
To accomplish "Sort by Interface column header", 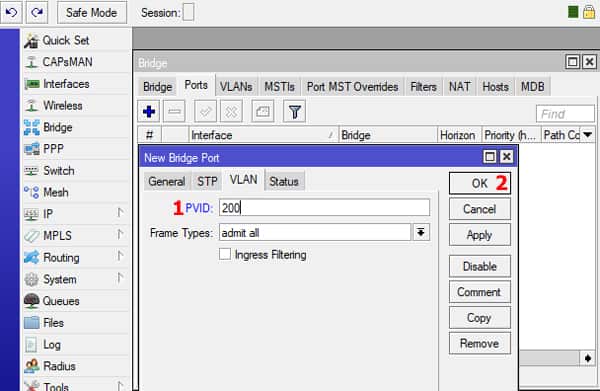I will point(264,135).
